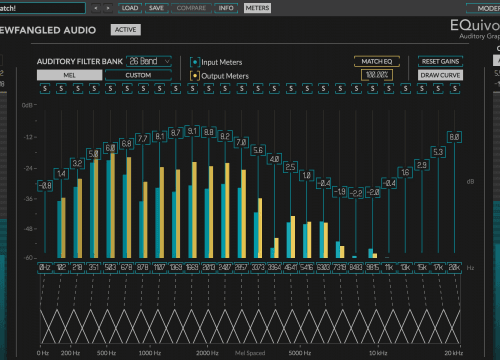Solo the 0Hz band with S button
This screenshot has width=500, height=360.
coord(45,89)
